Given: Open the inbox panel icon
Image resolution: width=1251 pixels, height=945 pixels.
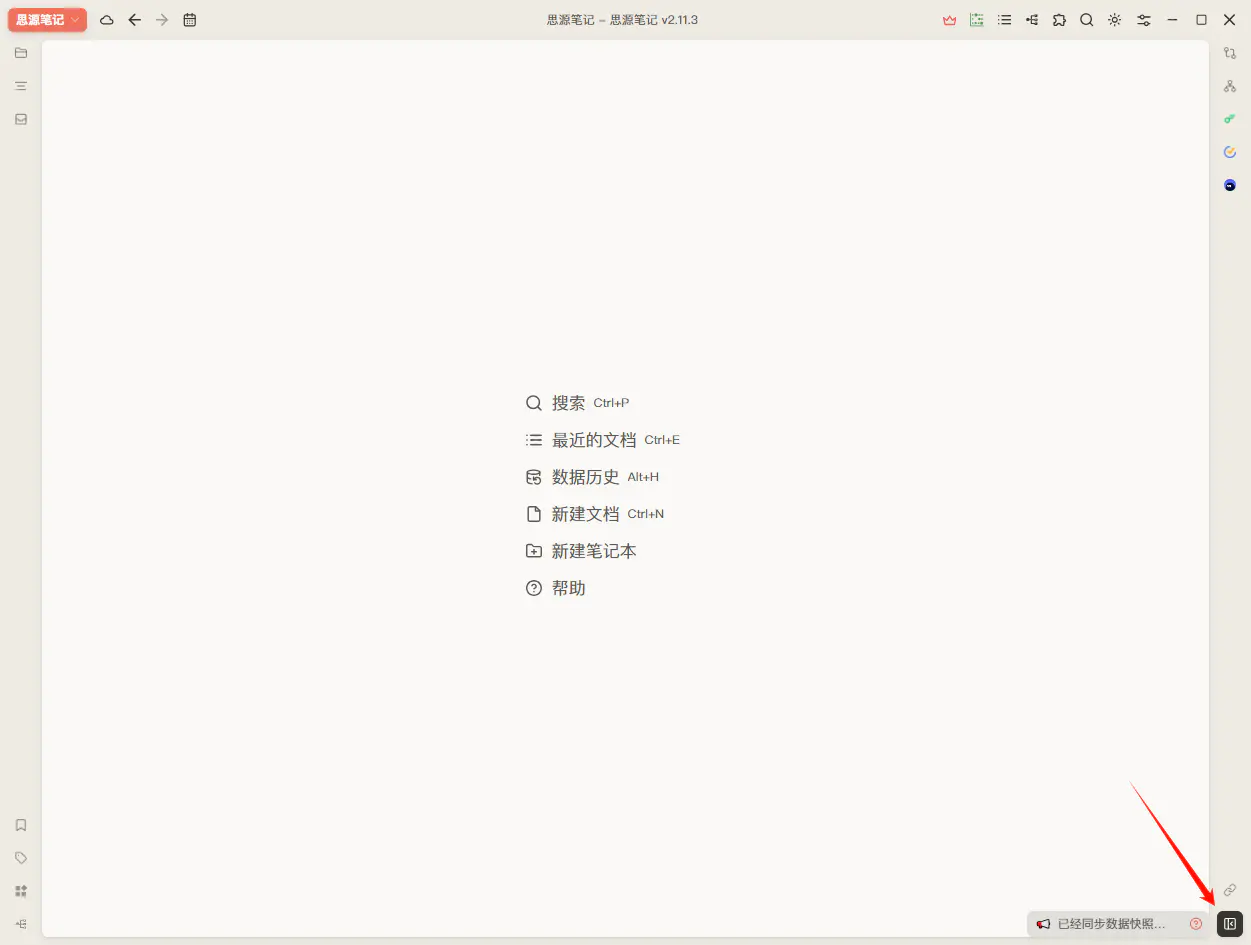Looking at the screenshot, I should (21, 119).
